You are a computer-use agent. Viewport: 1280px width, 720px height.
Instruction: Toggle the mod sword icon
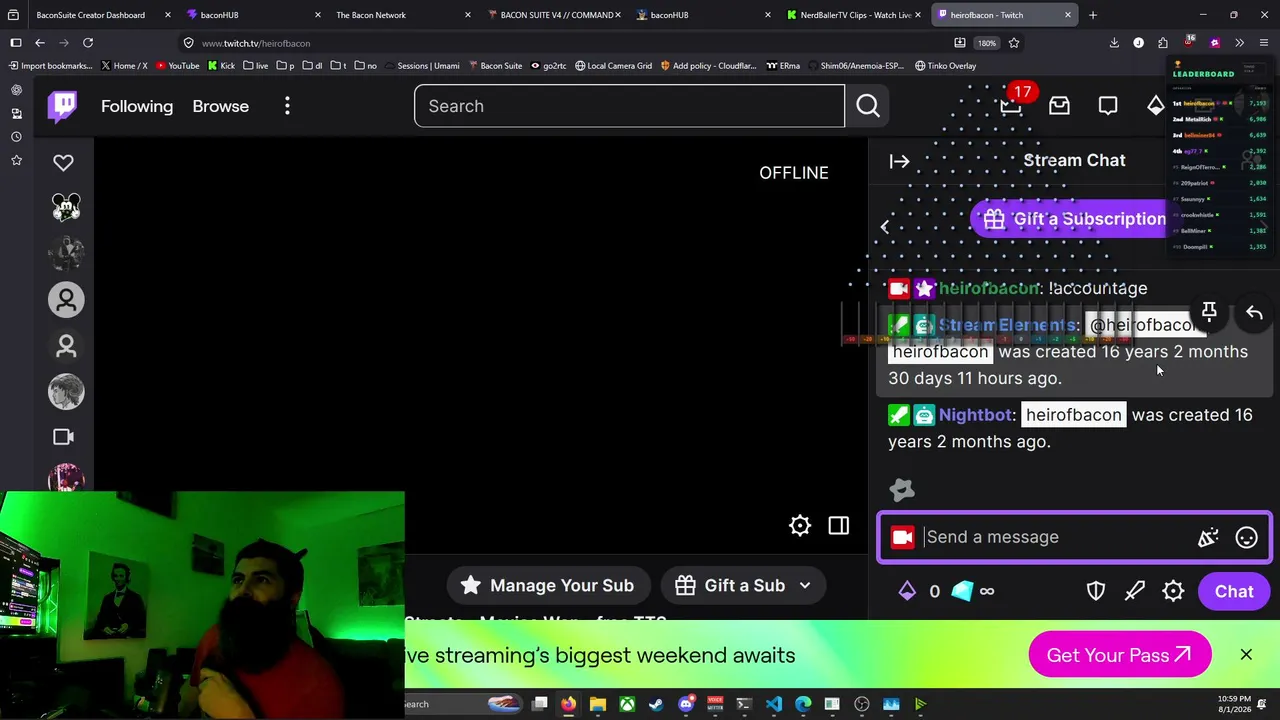1134,591
